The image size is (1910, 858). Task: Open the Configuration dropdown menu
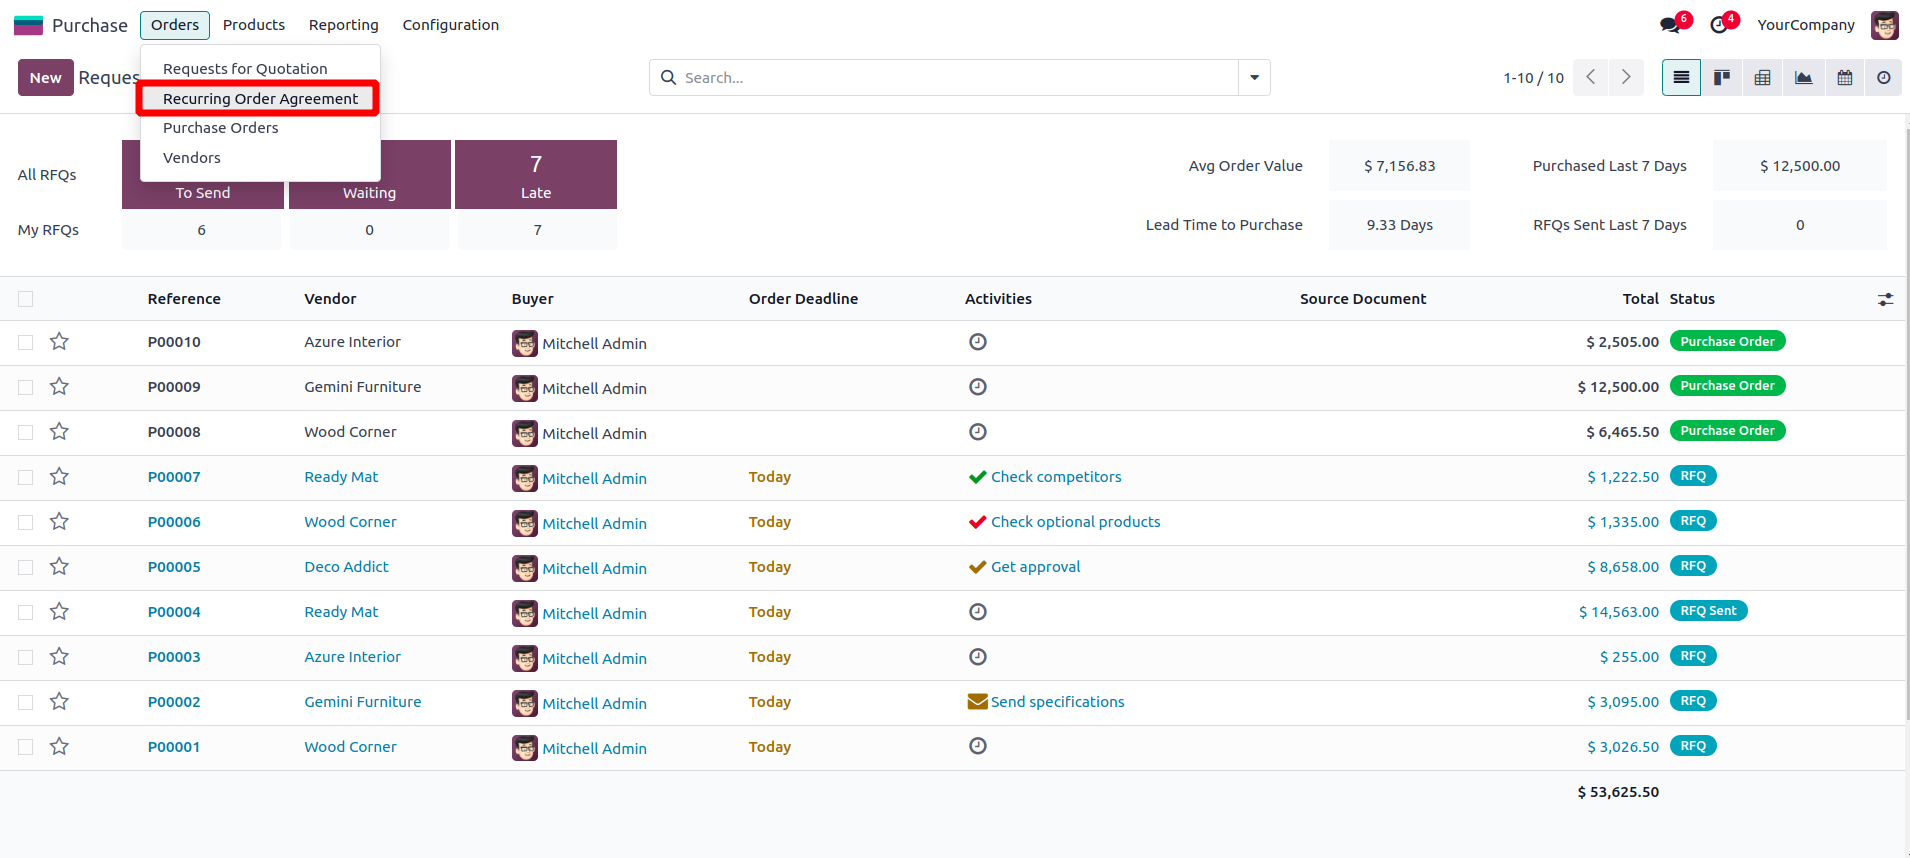pyautogui.click(x=450, y=25)
